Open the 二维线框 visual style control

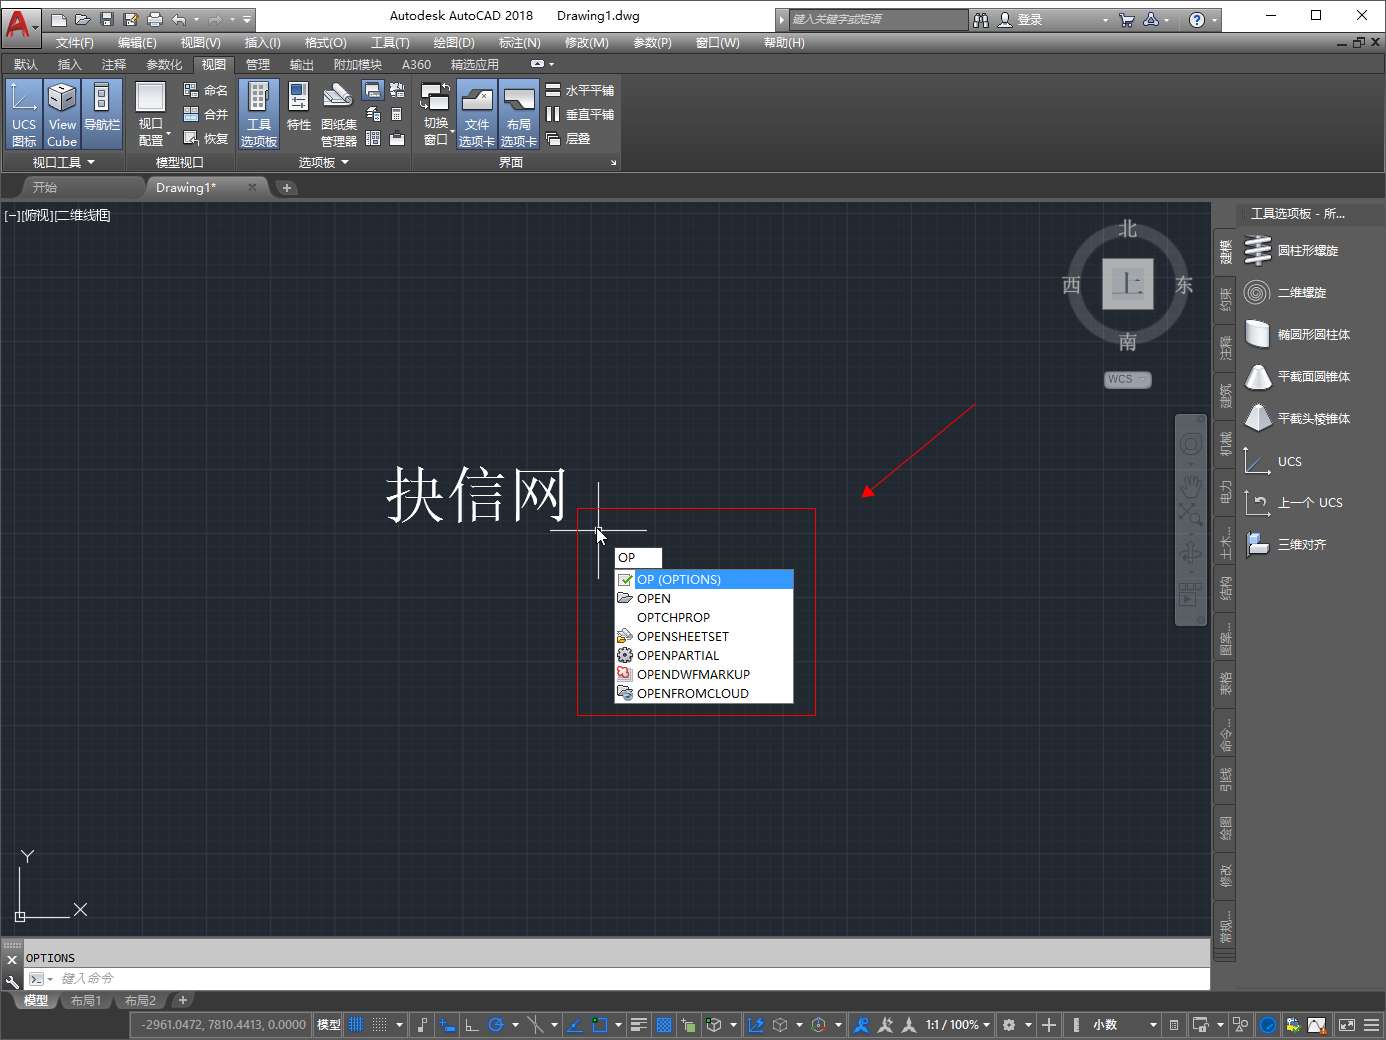click(x=84, y=215)
